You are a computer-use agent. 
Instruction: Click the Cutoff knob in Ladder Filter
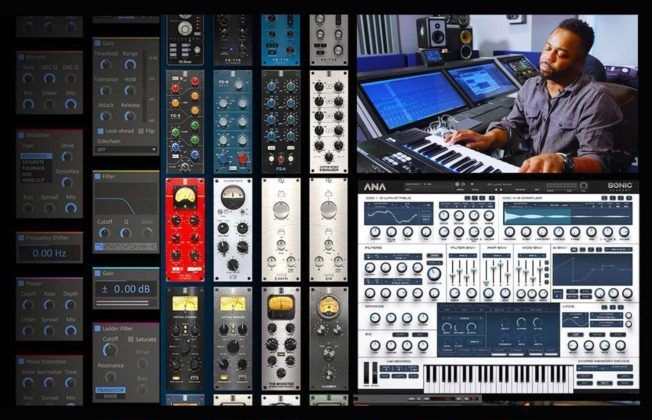[109, 351]
